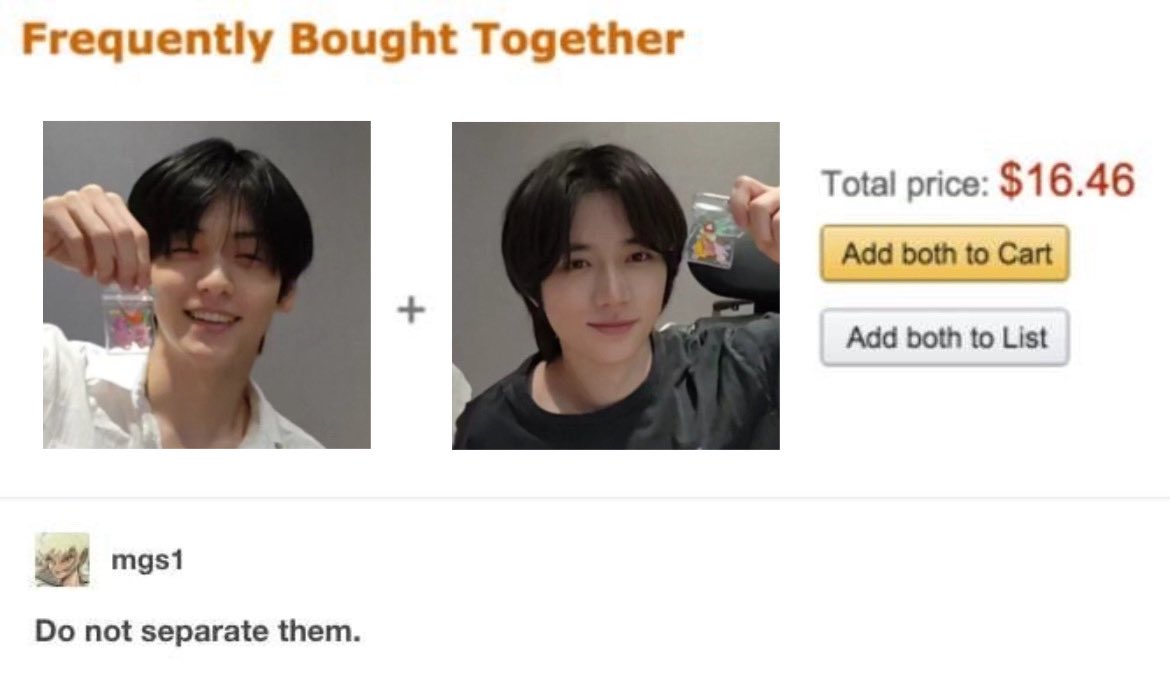The height and width of the screenshot is (678, 1170).
Task: Click the sticker bag in the right photo
Action: click(711, 229)
